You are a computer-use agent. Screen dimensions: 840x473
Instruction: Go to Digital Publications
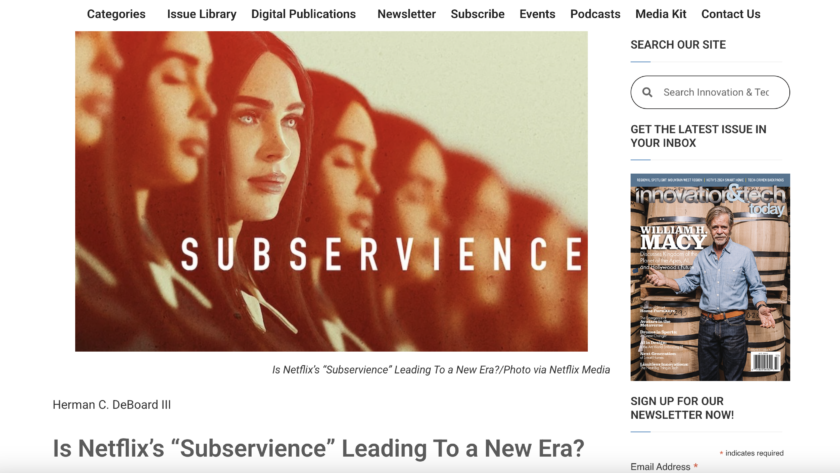pyautogui.click(x=303, y=14)
